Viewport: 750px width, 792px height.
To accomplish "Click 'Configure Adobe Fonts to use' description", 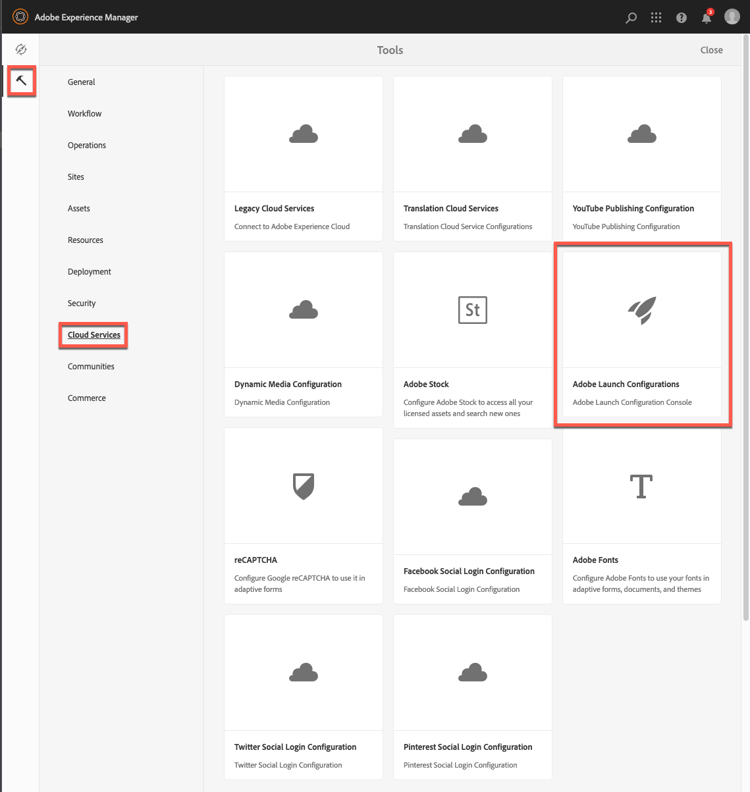I will tap(641, 583).
